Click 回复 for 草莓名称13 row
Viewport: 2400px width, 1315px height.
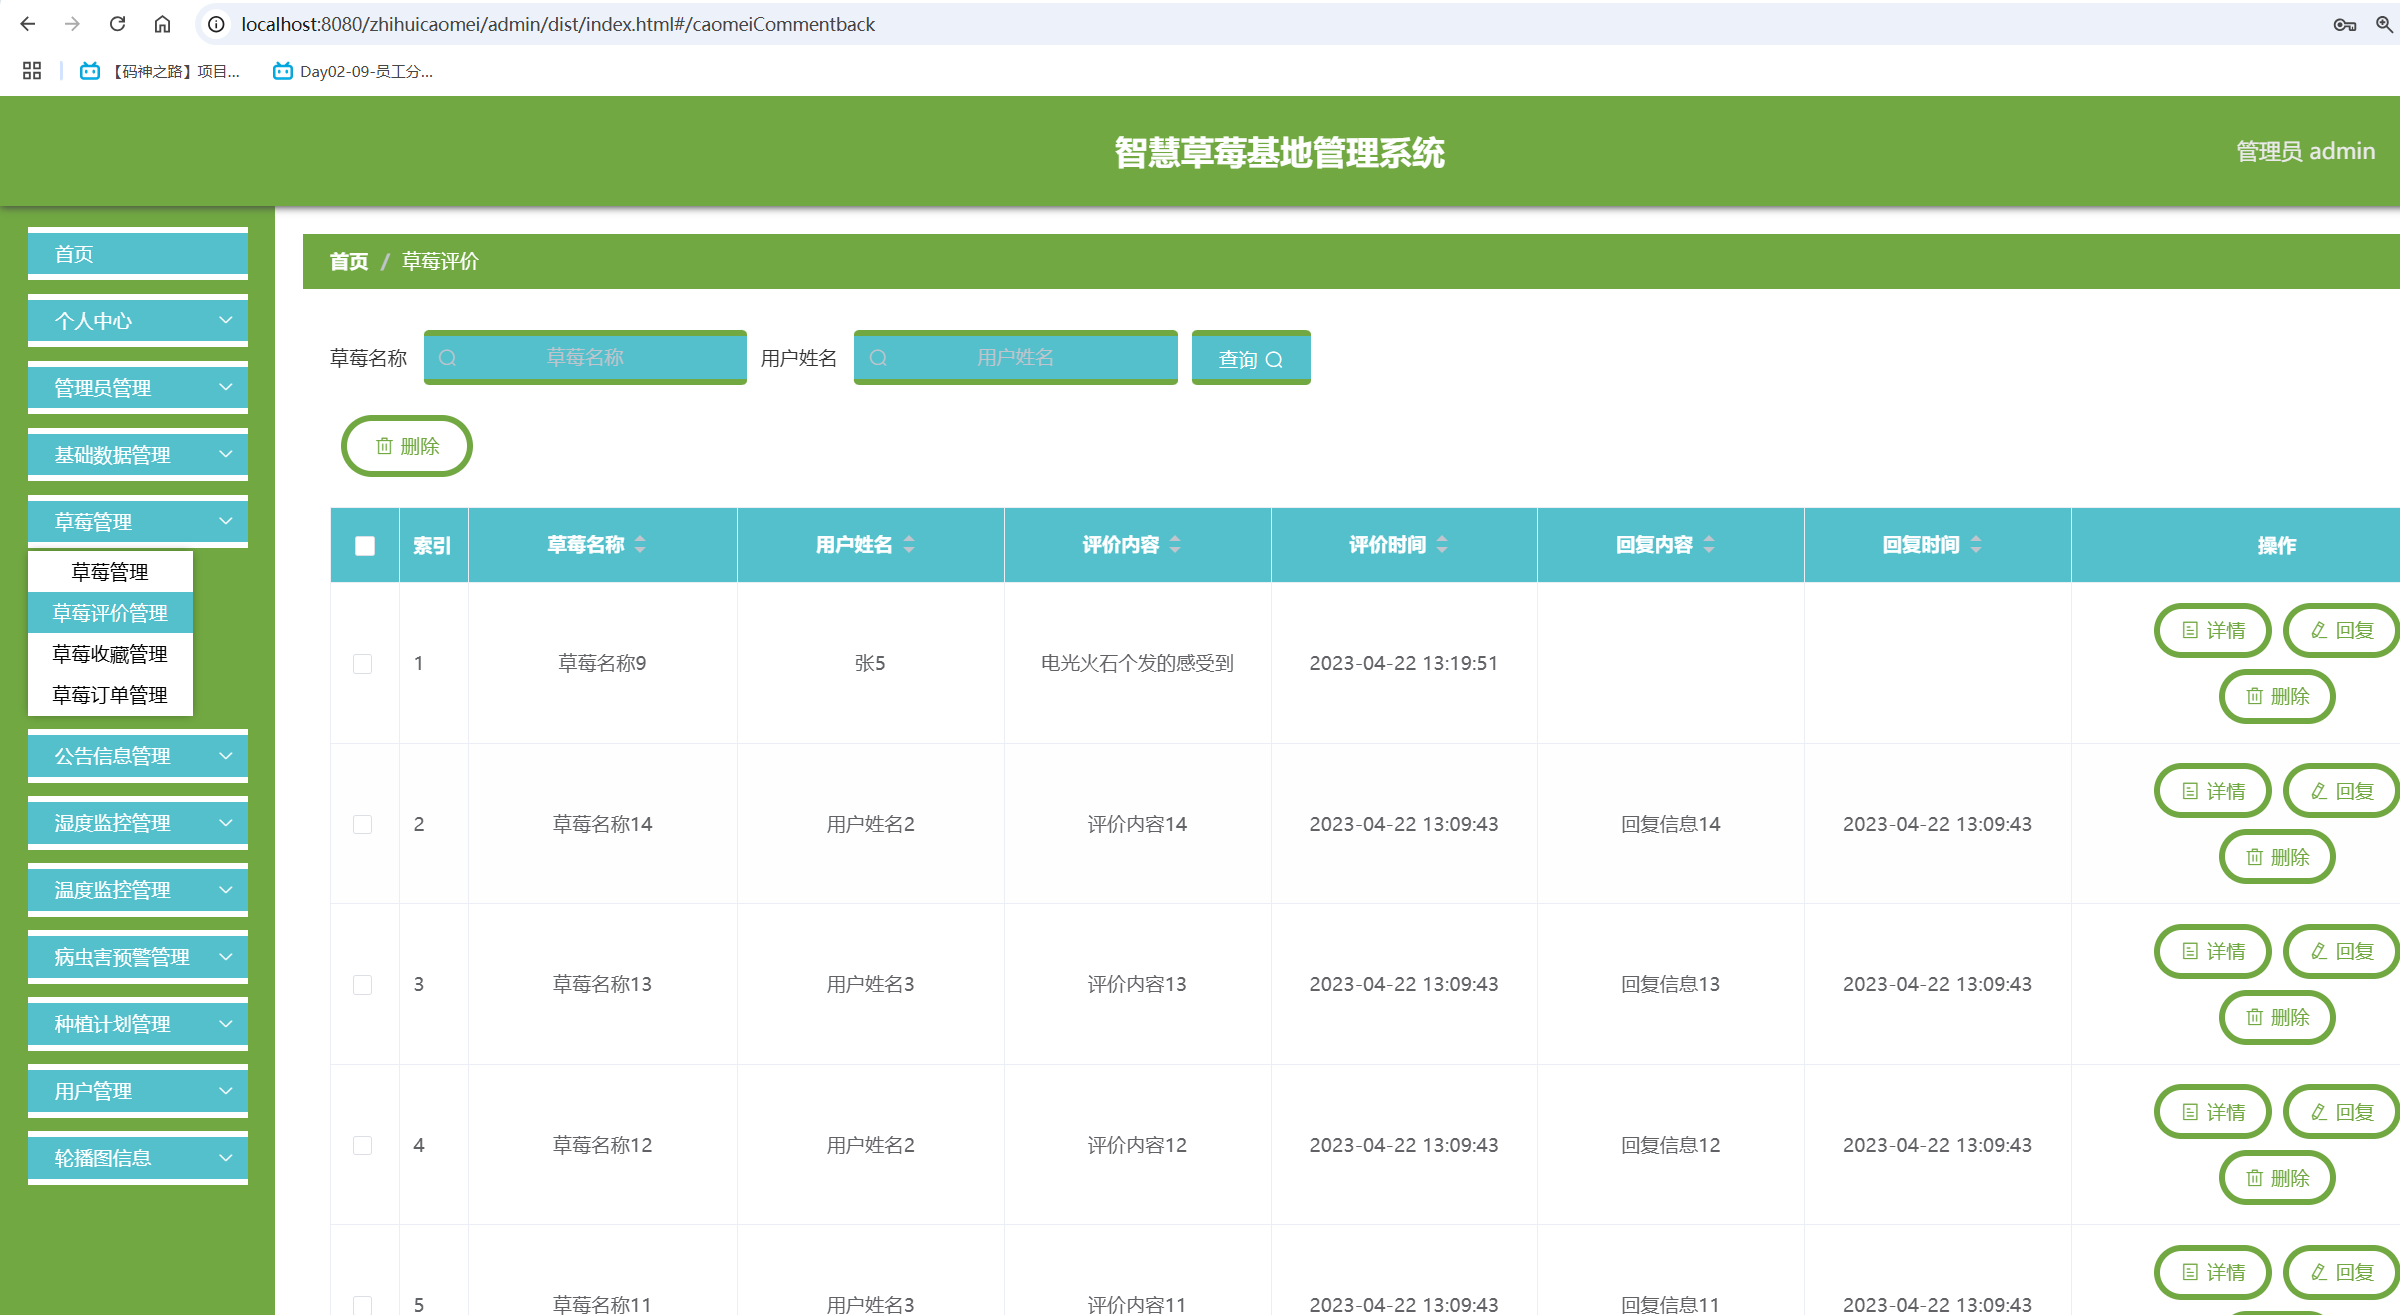click(x=2342, y=951)
